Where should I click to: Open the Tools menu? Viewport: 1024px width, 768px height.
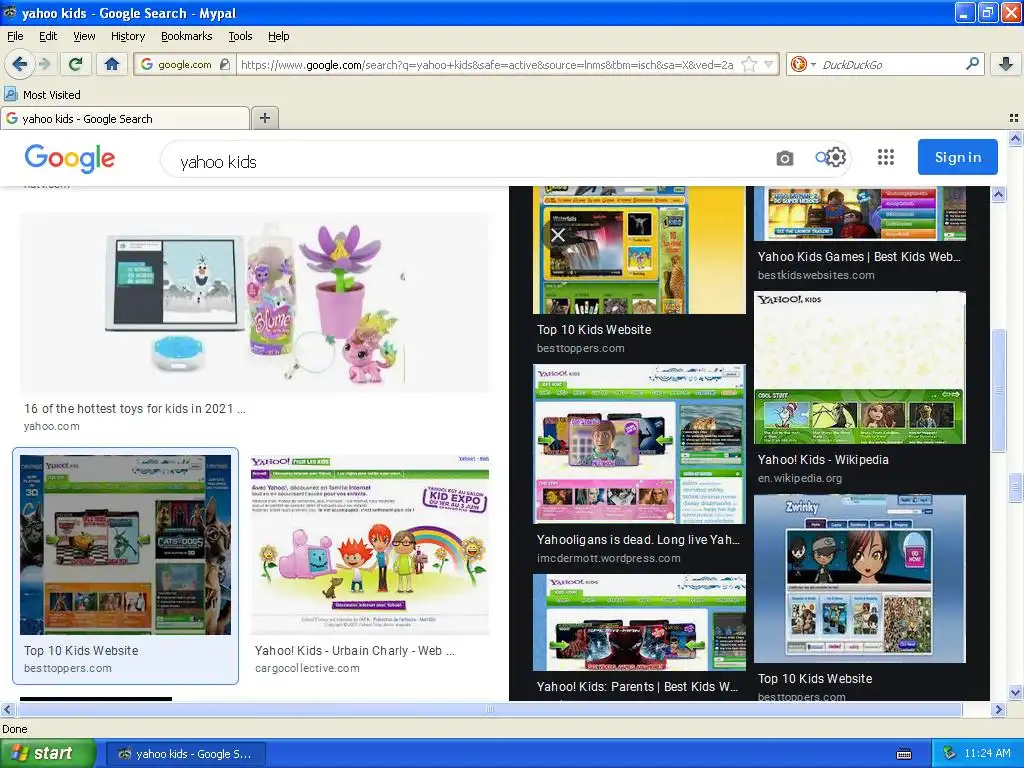(x=240, y=36)
